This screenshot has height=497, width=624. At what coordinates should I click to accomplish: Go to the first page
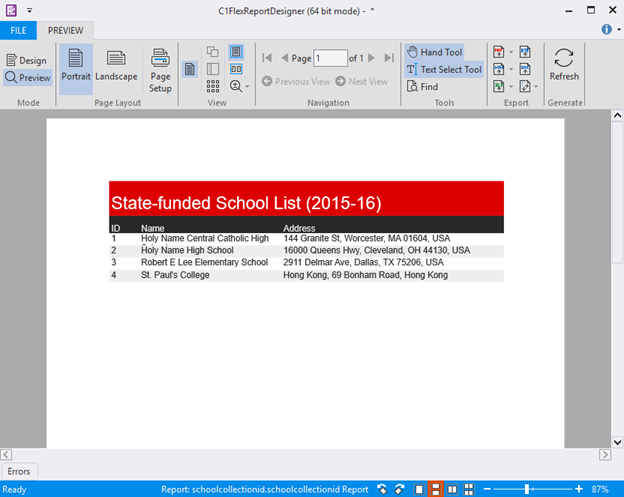[x=267, y=58]
